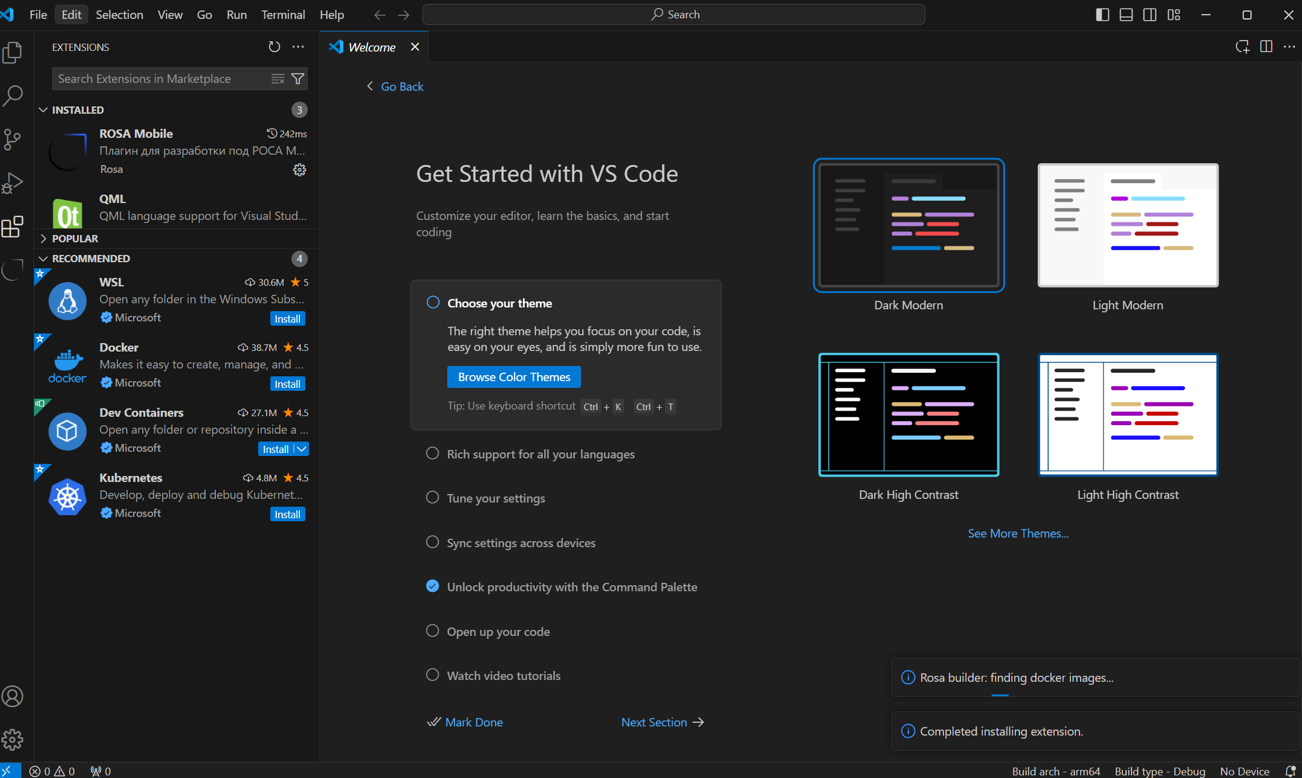Image resolution: width=1302 pixels, height=778 pixels.
Task: Open ROSA Mobile extension manage gear
Action: [x=299, y=170]
